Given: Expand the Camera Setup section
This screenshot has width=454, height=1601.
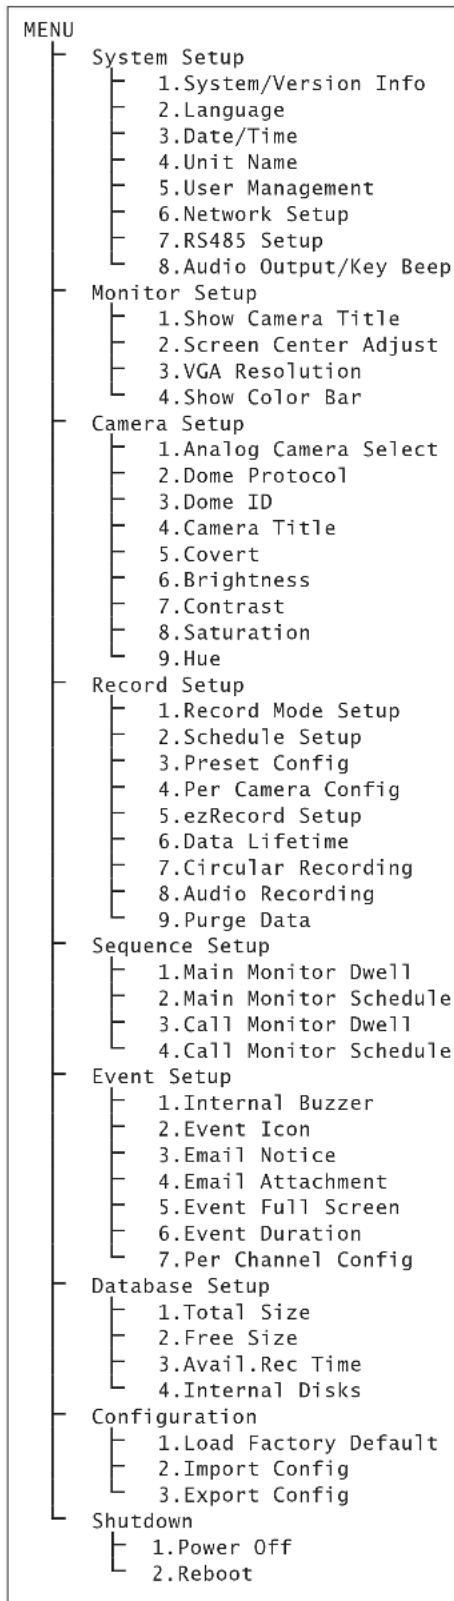Looking at the screenshot, I should click(167, 423).
